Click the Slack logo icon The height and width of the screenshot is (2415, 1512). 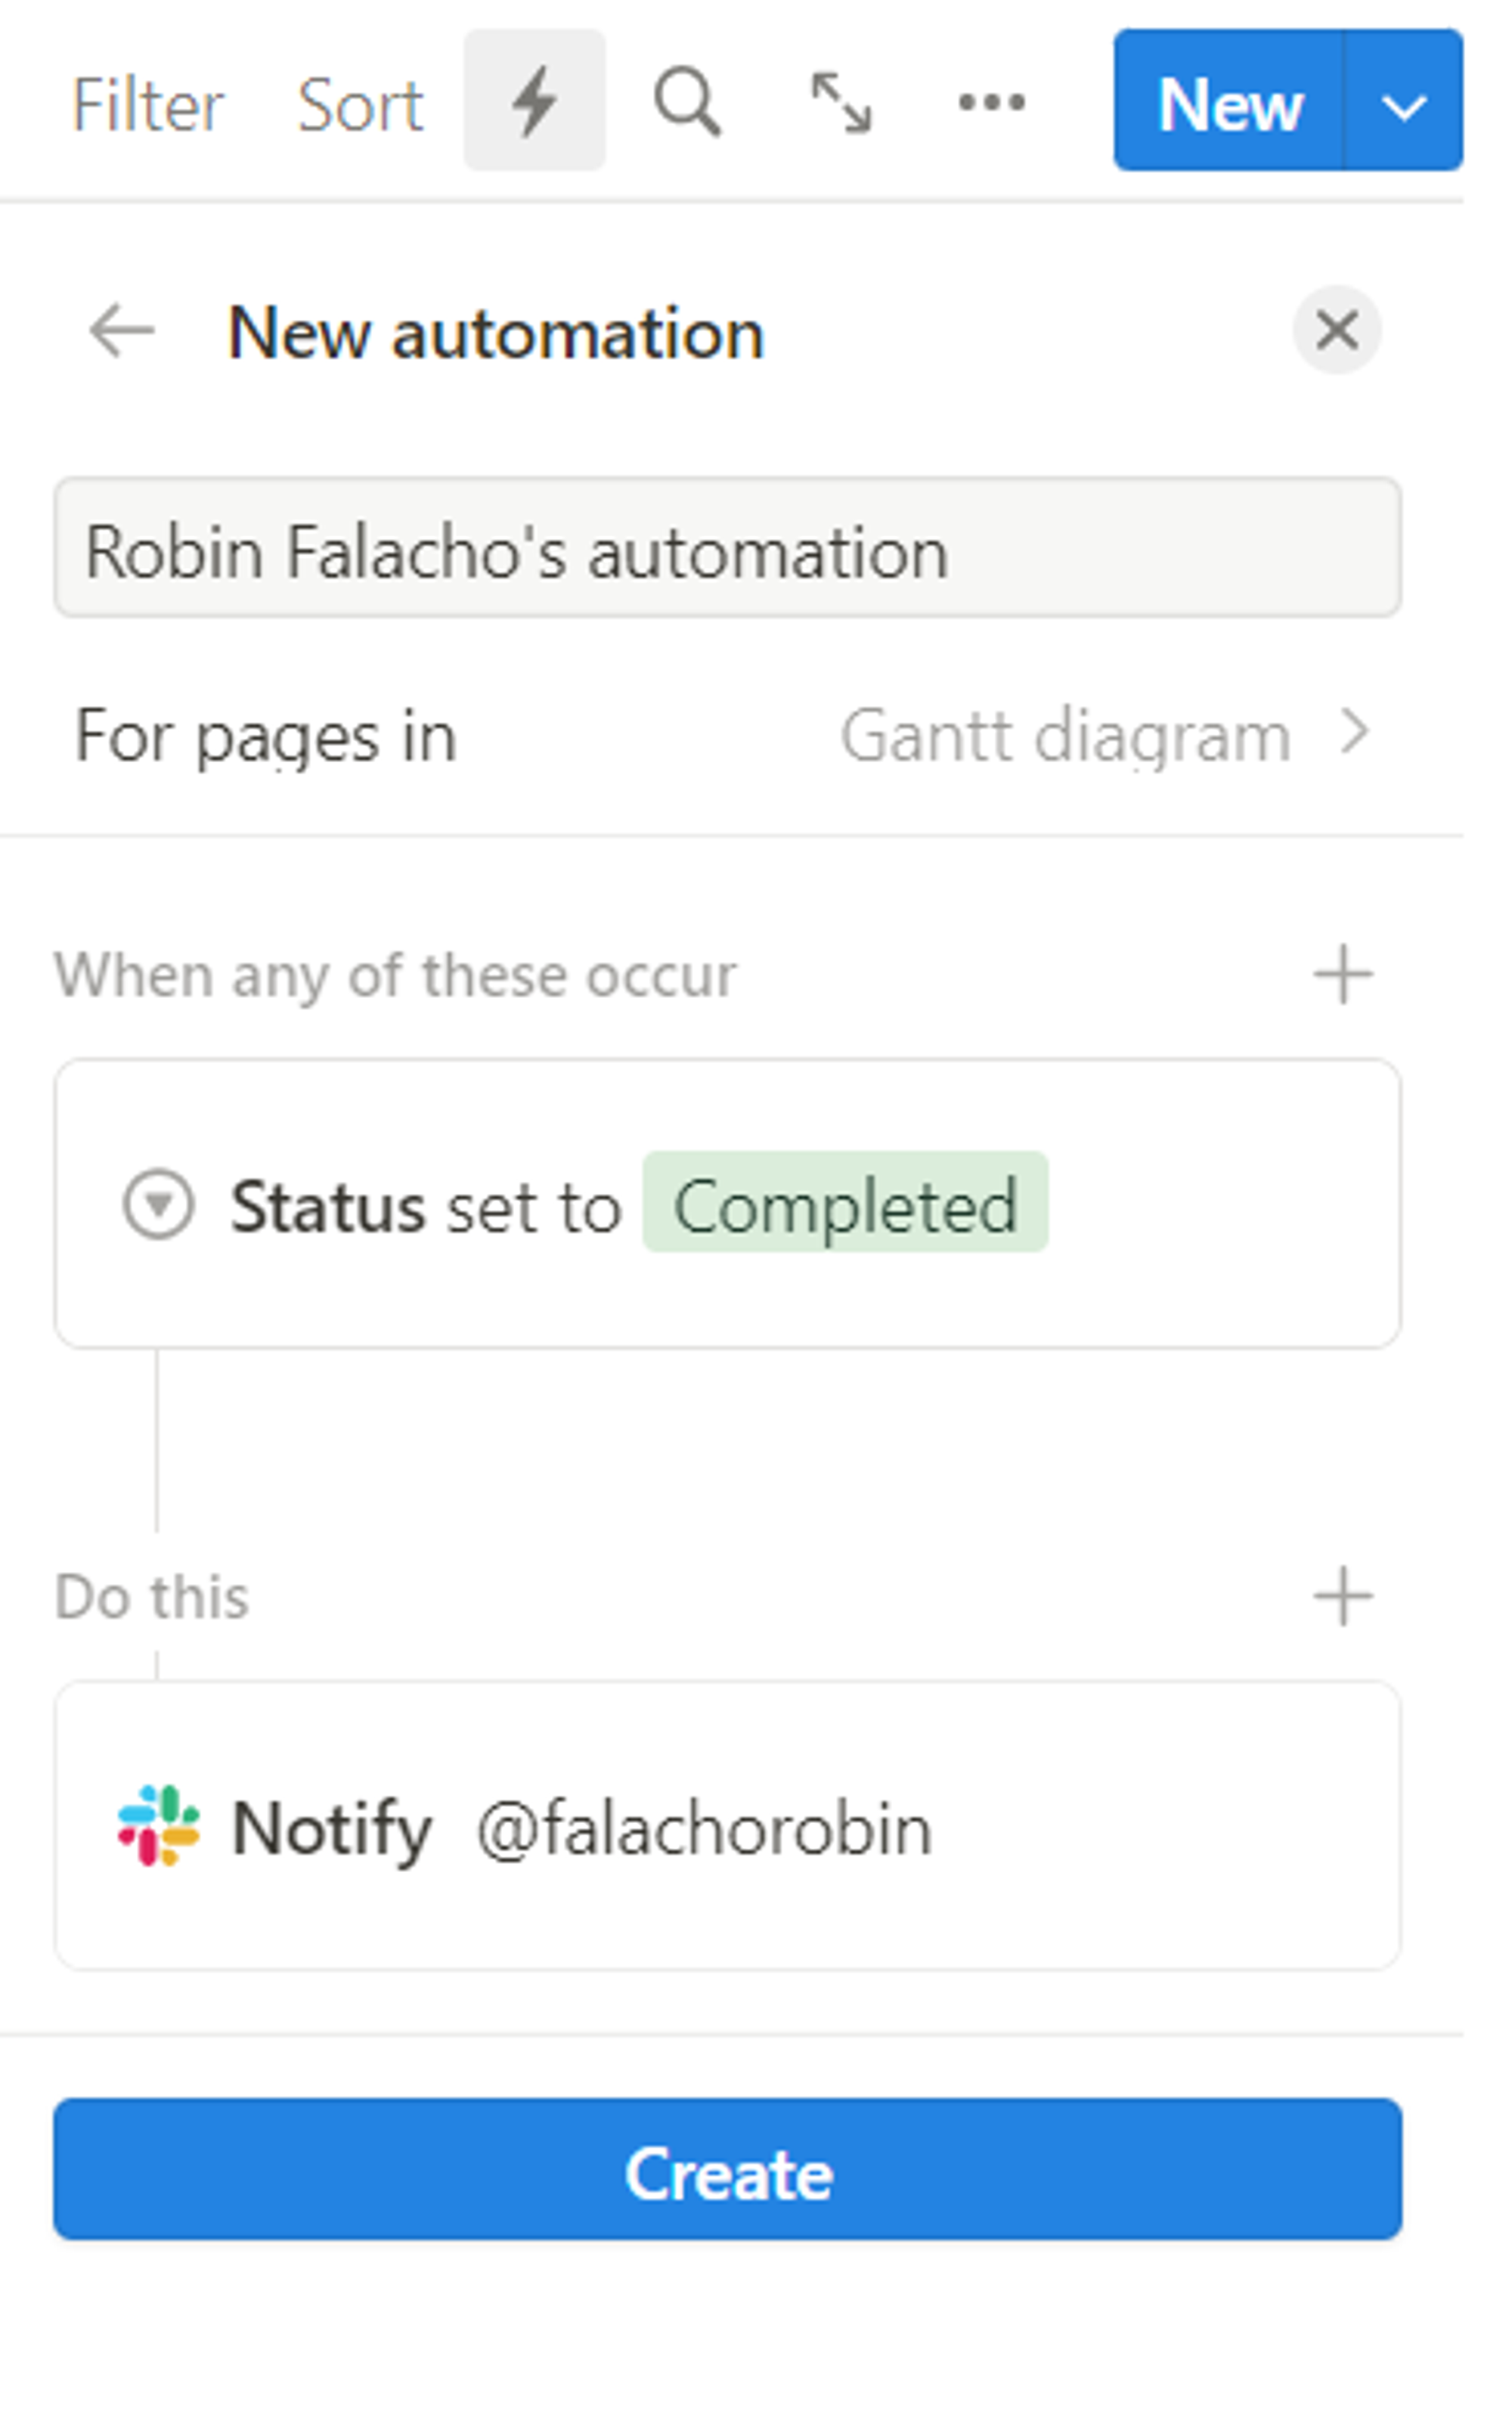click(x=159, y=1825)
